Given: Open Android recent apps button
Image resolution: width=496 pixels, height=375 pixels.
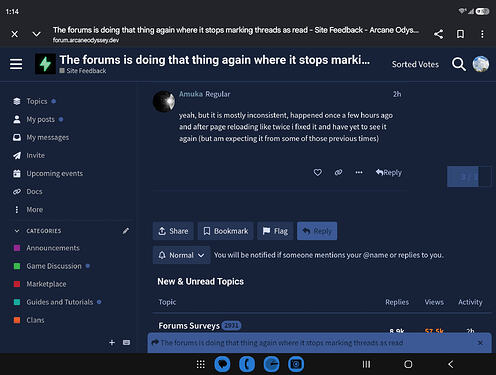Looking at the screenshot, I should click(x=366, y=364).
